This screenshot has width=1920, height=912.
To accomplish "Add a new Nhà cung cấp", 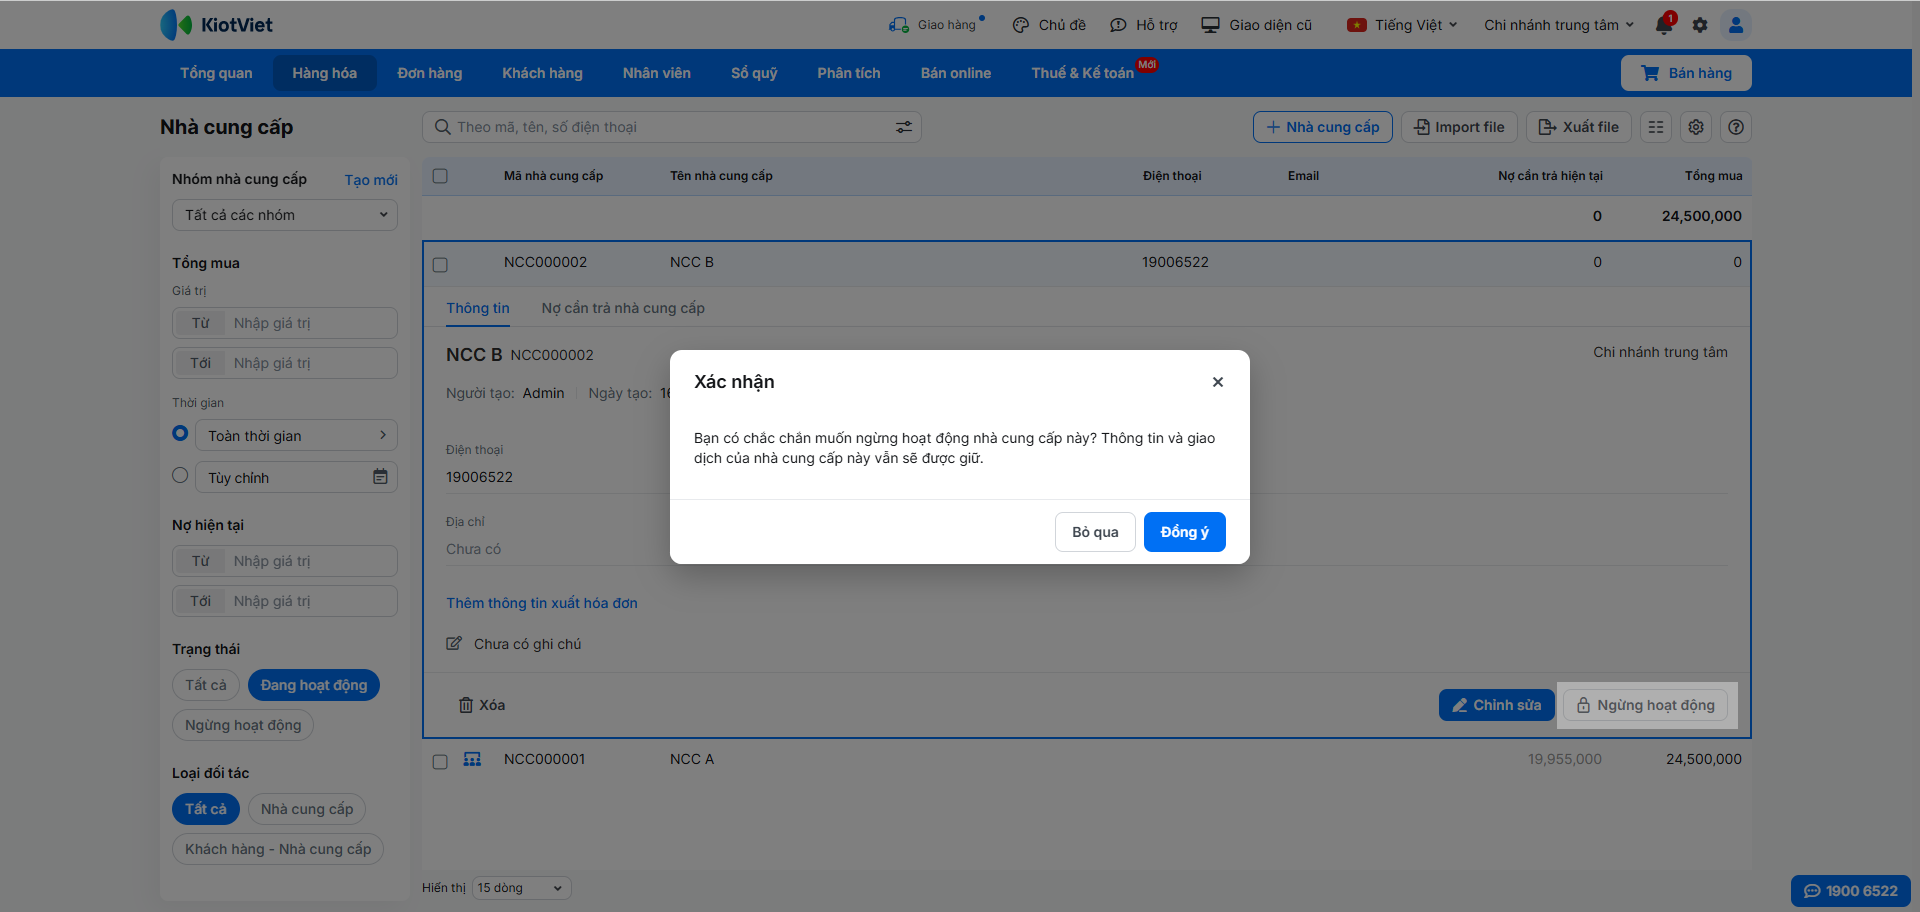I will [1323, 127].
